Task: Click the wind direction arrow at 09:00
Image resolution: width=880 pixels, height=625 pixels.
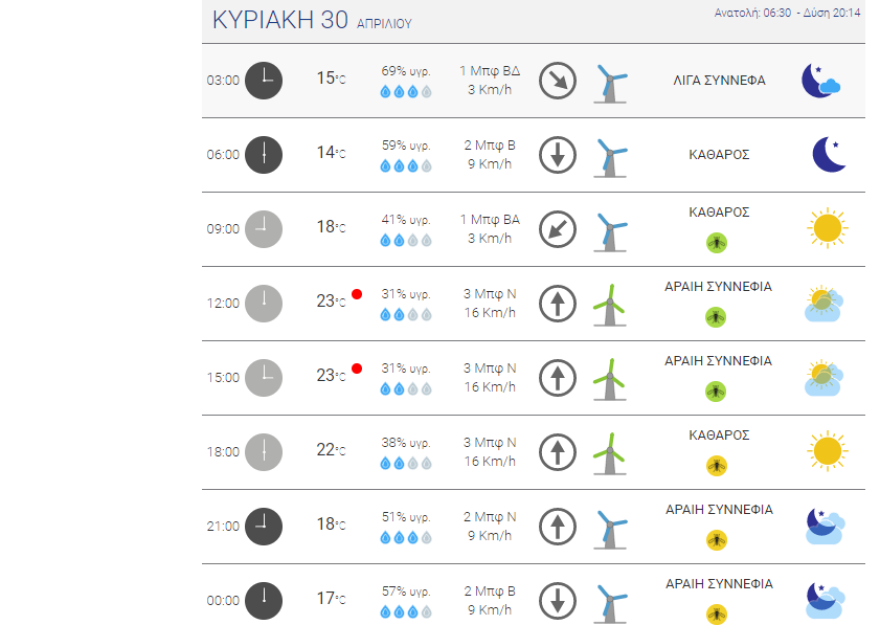Action: coord(558,229)
